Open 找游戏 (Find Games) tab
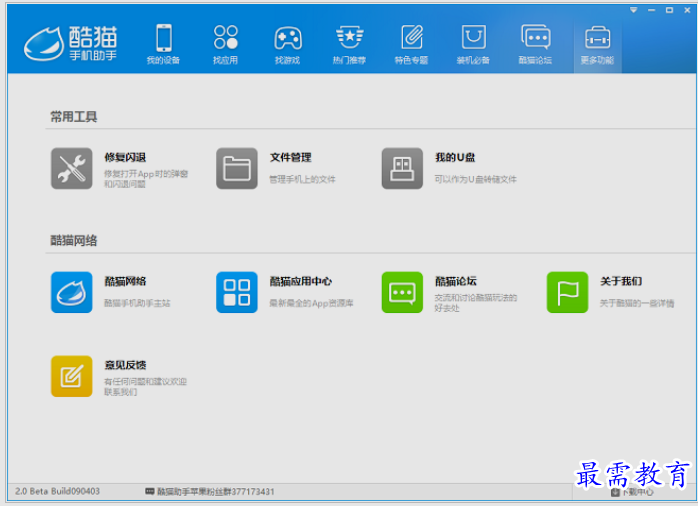 pyautogui.click(x=288, y=45)
